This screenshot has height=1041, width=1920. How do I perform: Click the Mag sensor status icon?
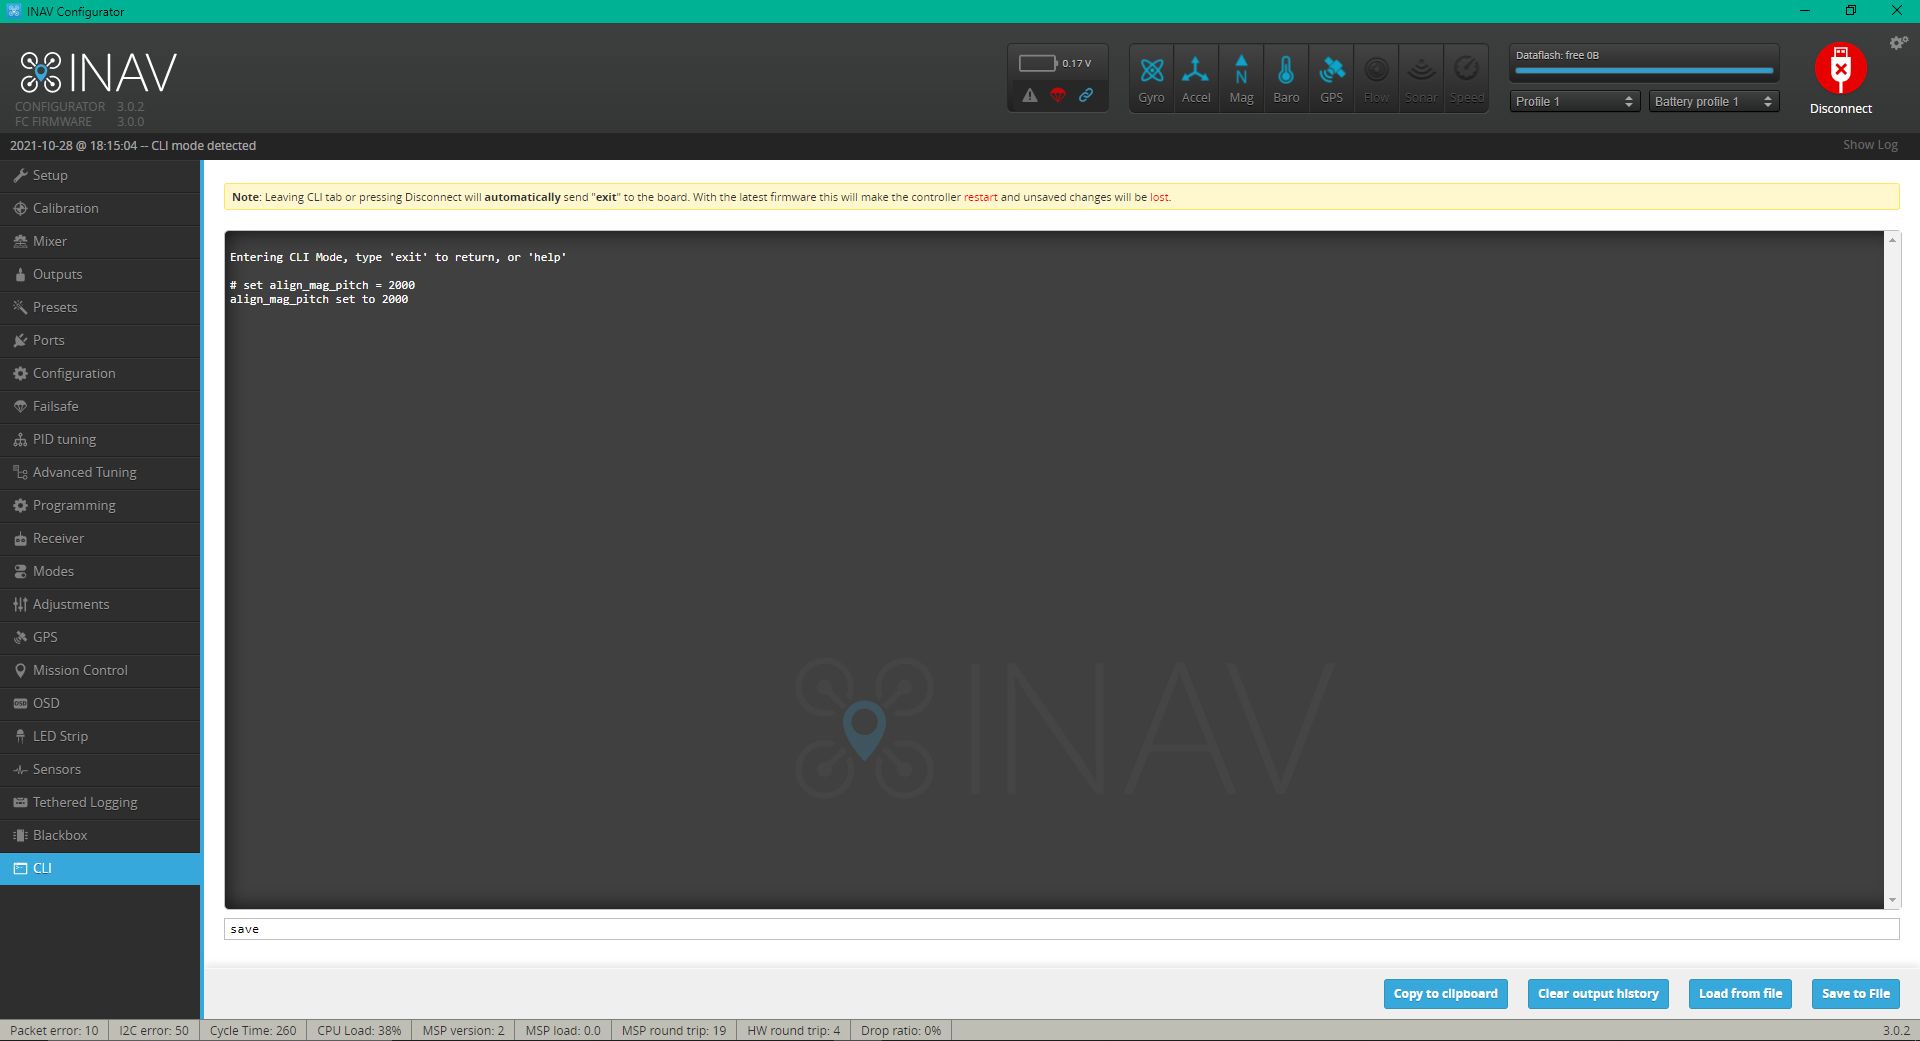pos(1241,78)
